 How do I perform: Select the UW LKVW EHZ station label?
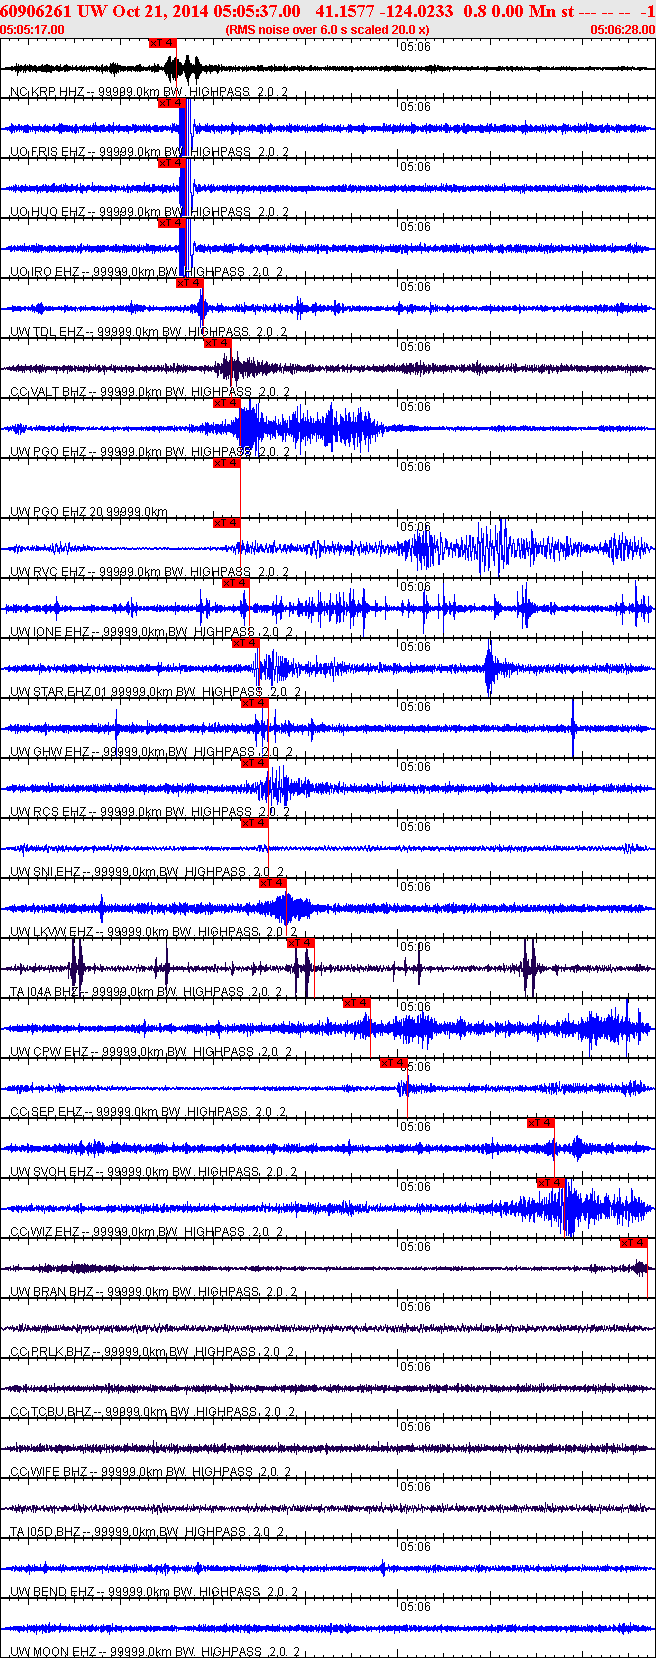click(x=153, y=932)
